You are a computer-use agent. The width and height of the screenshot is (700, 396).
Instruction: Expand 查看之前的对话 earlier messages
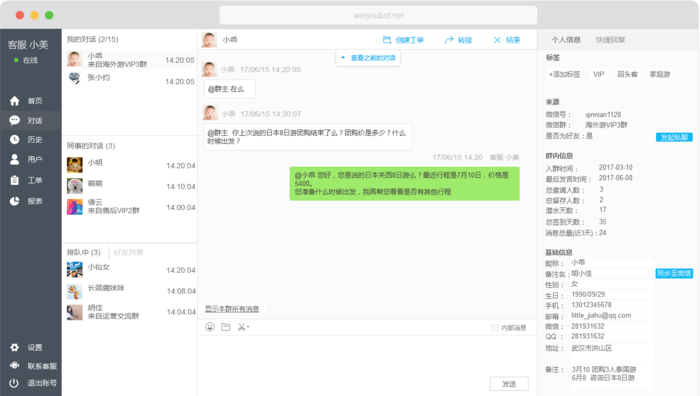(x=368, y=58)
